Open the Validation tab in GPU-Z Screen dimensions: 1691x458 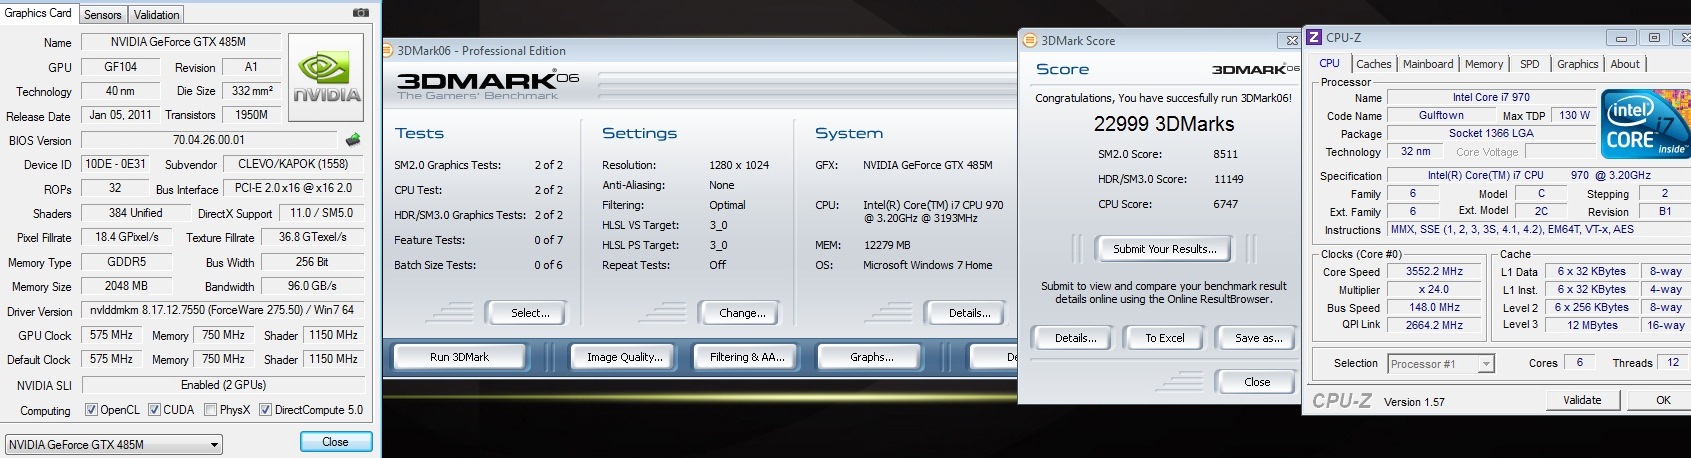[157, 15]
